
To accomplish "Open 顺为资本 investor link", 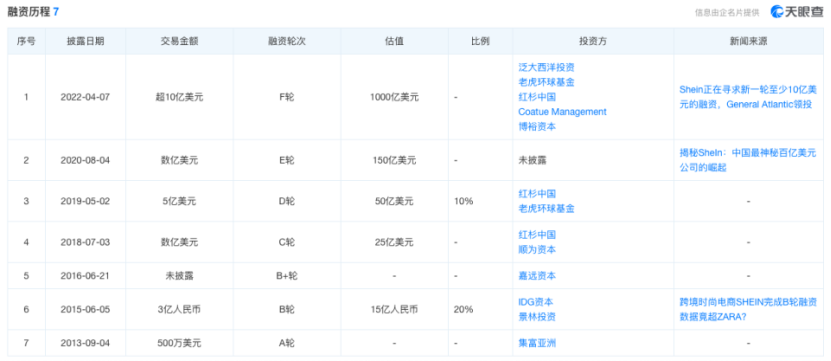I will [x=537, y=250].
